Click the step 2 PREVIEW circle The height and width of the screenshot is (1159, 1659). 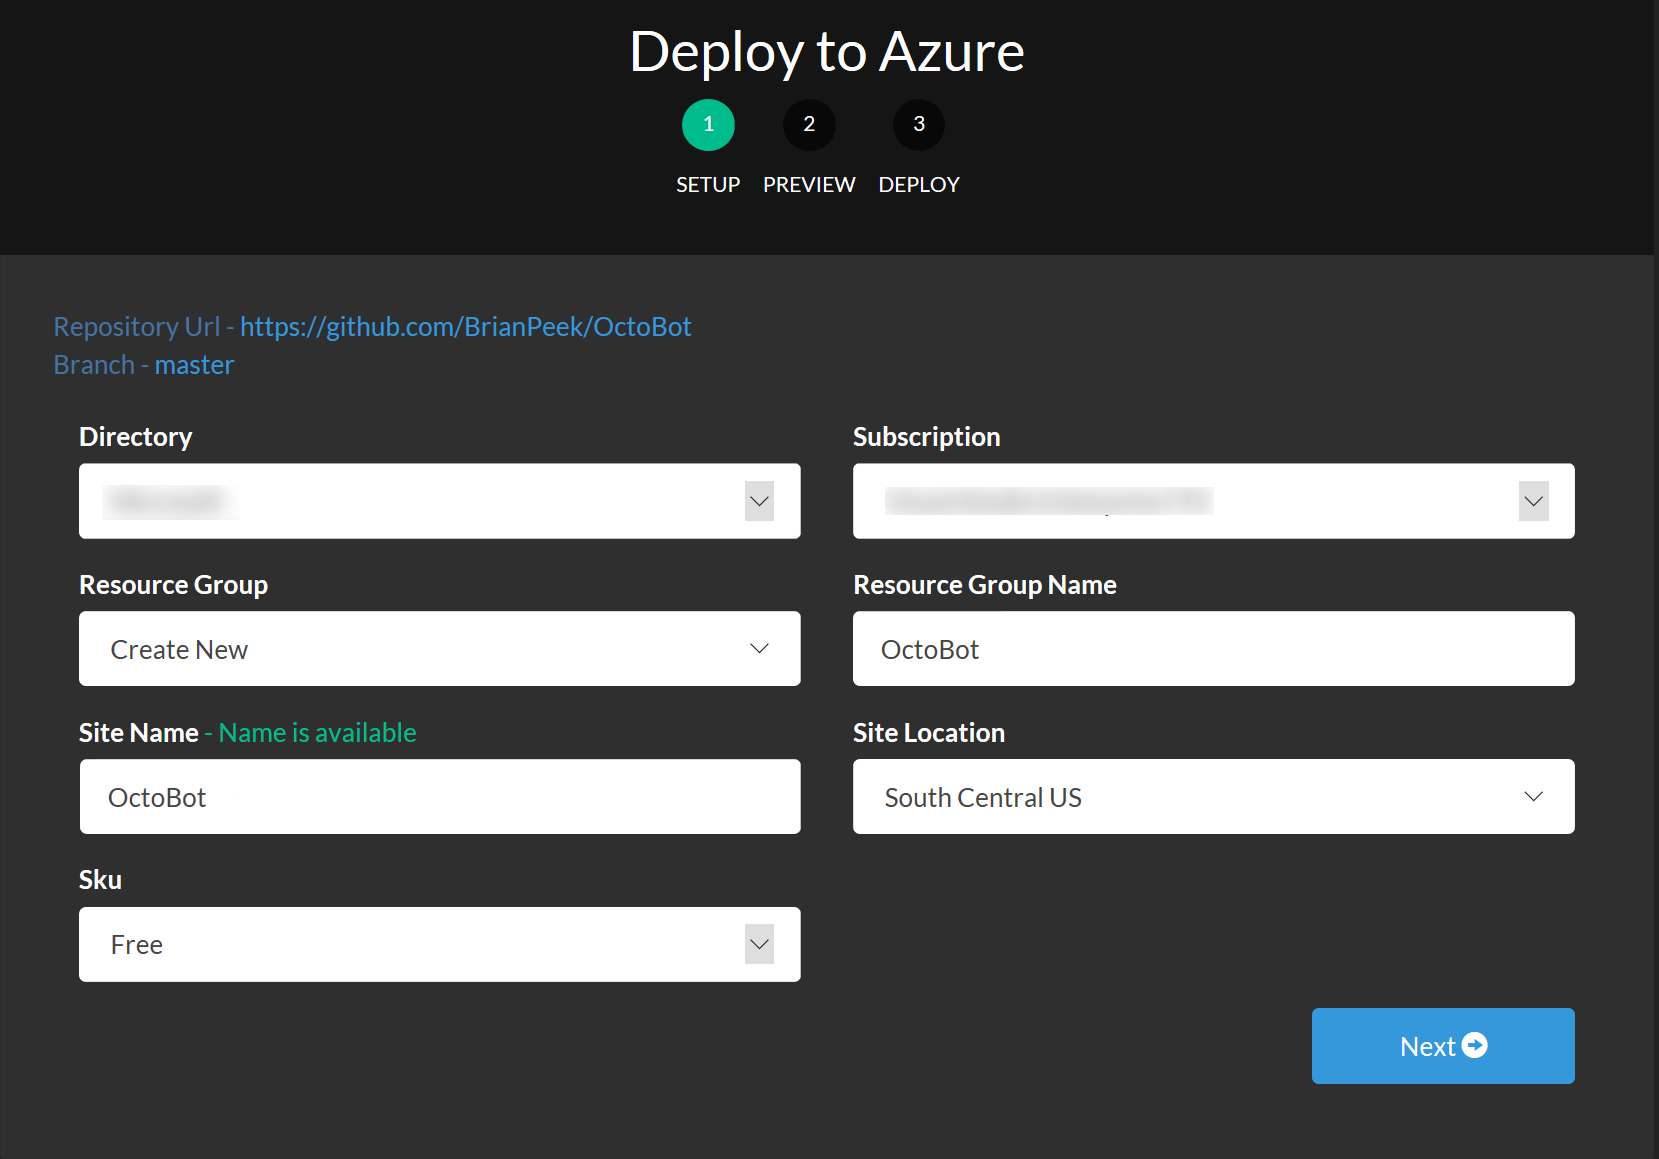(x=809, y=124)
